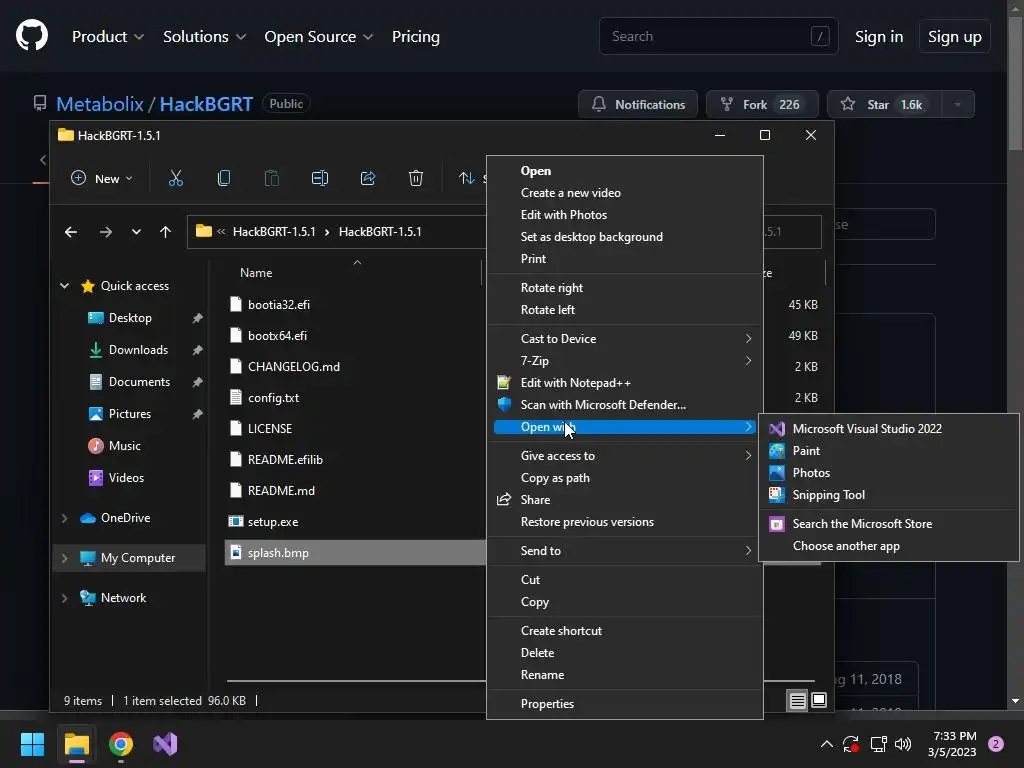Expand the Send to submenu
This screenshot has height=768, width=1024.
[x=625, y=552]
